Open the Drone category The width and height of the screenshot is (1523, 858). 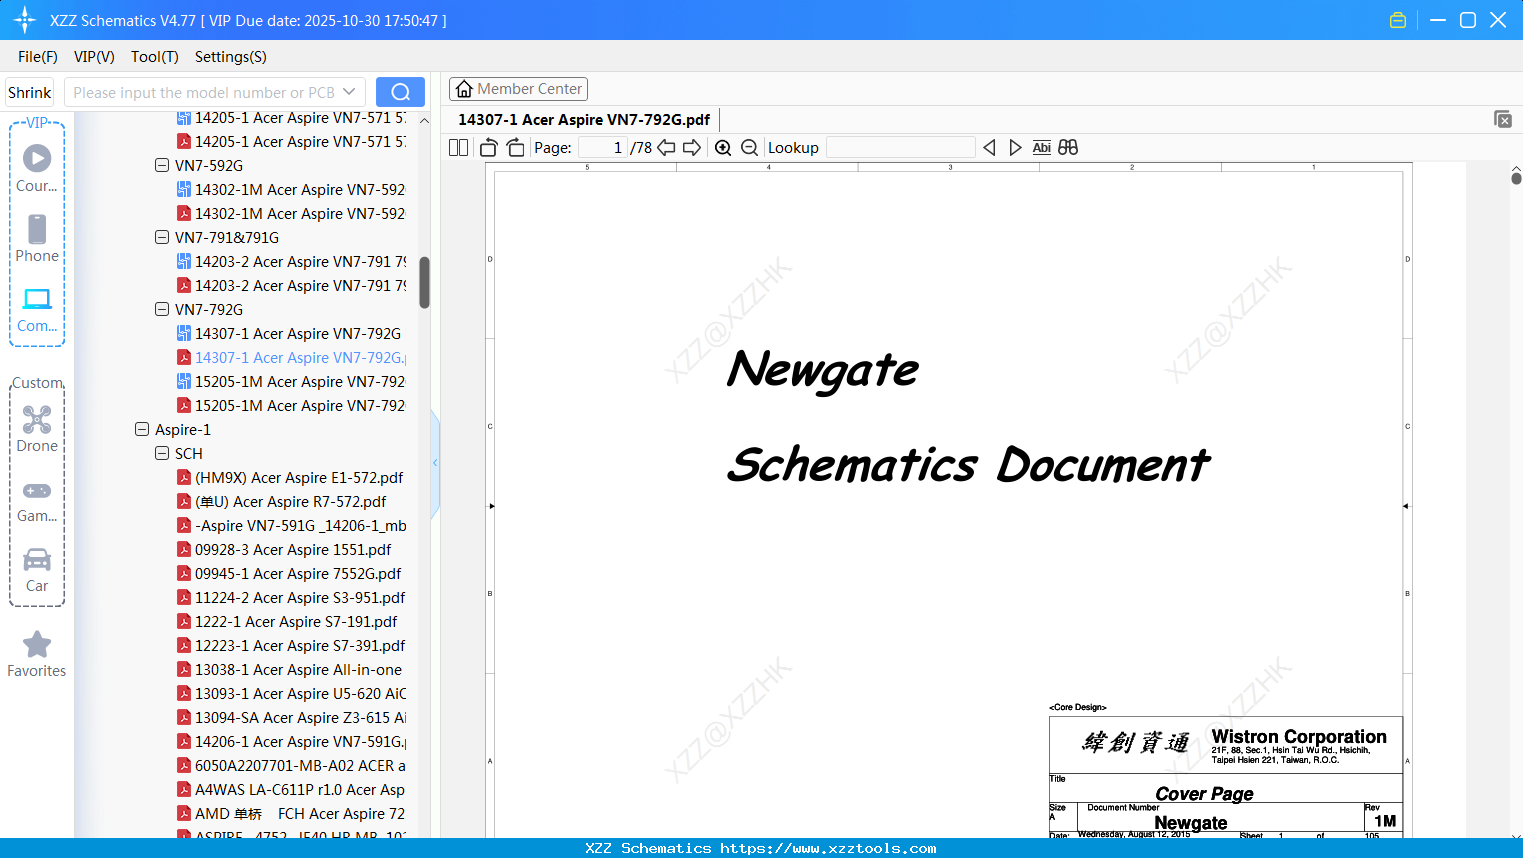point(37,429)
